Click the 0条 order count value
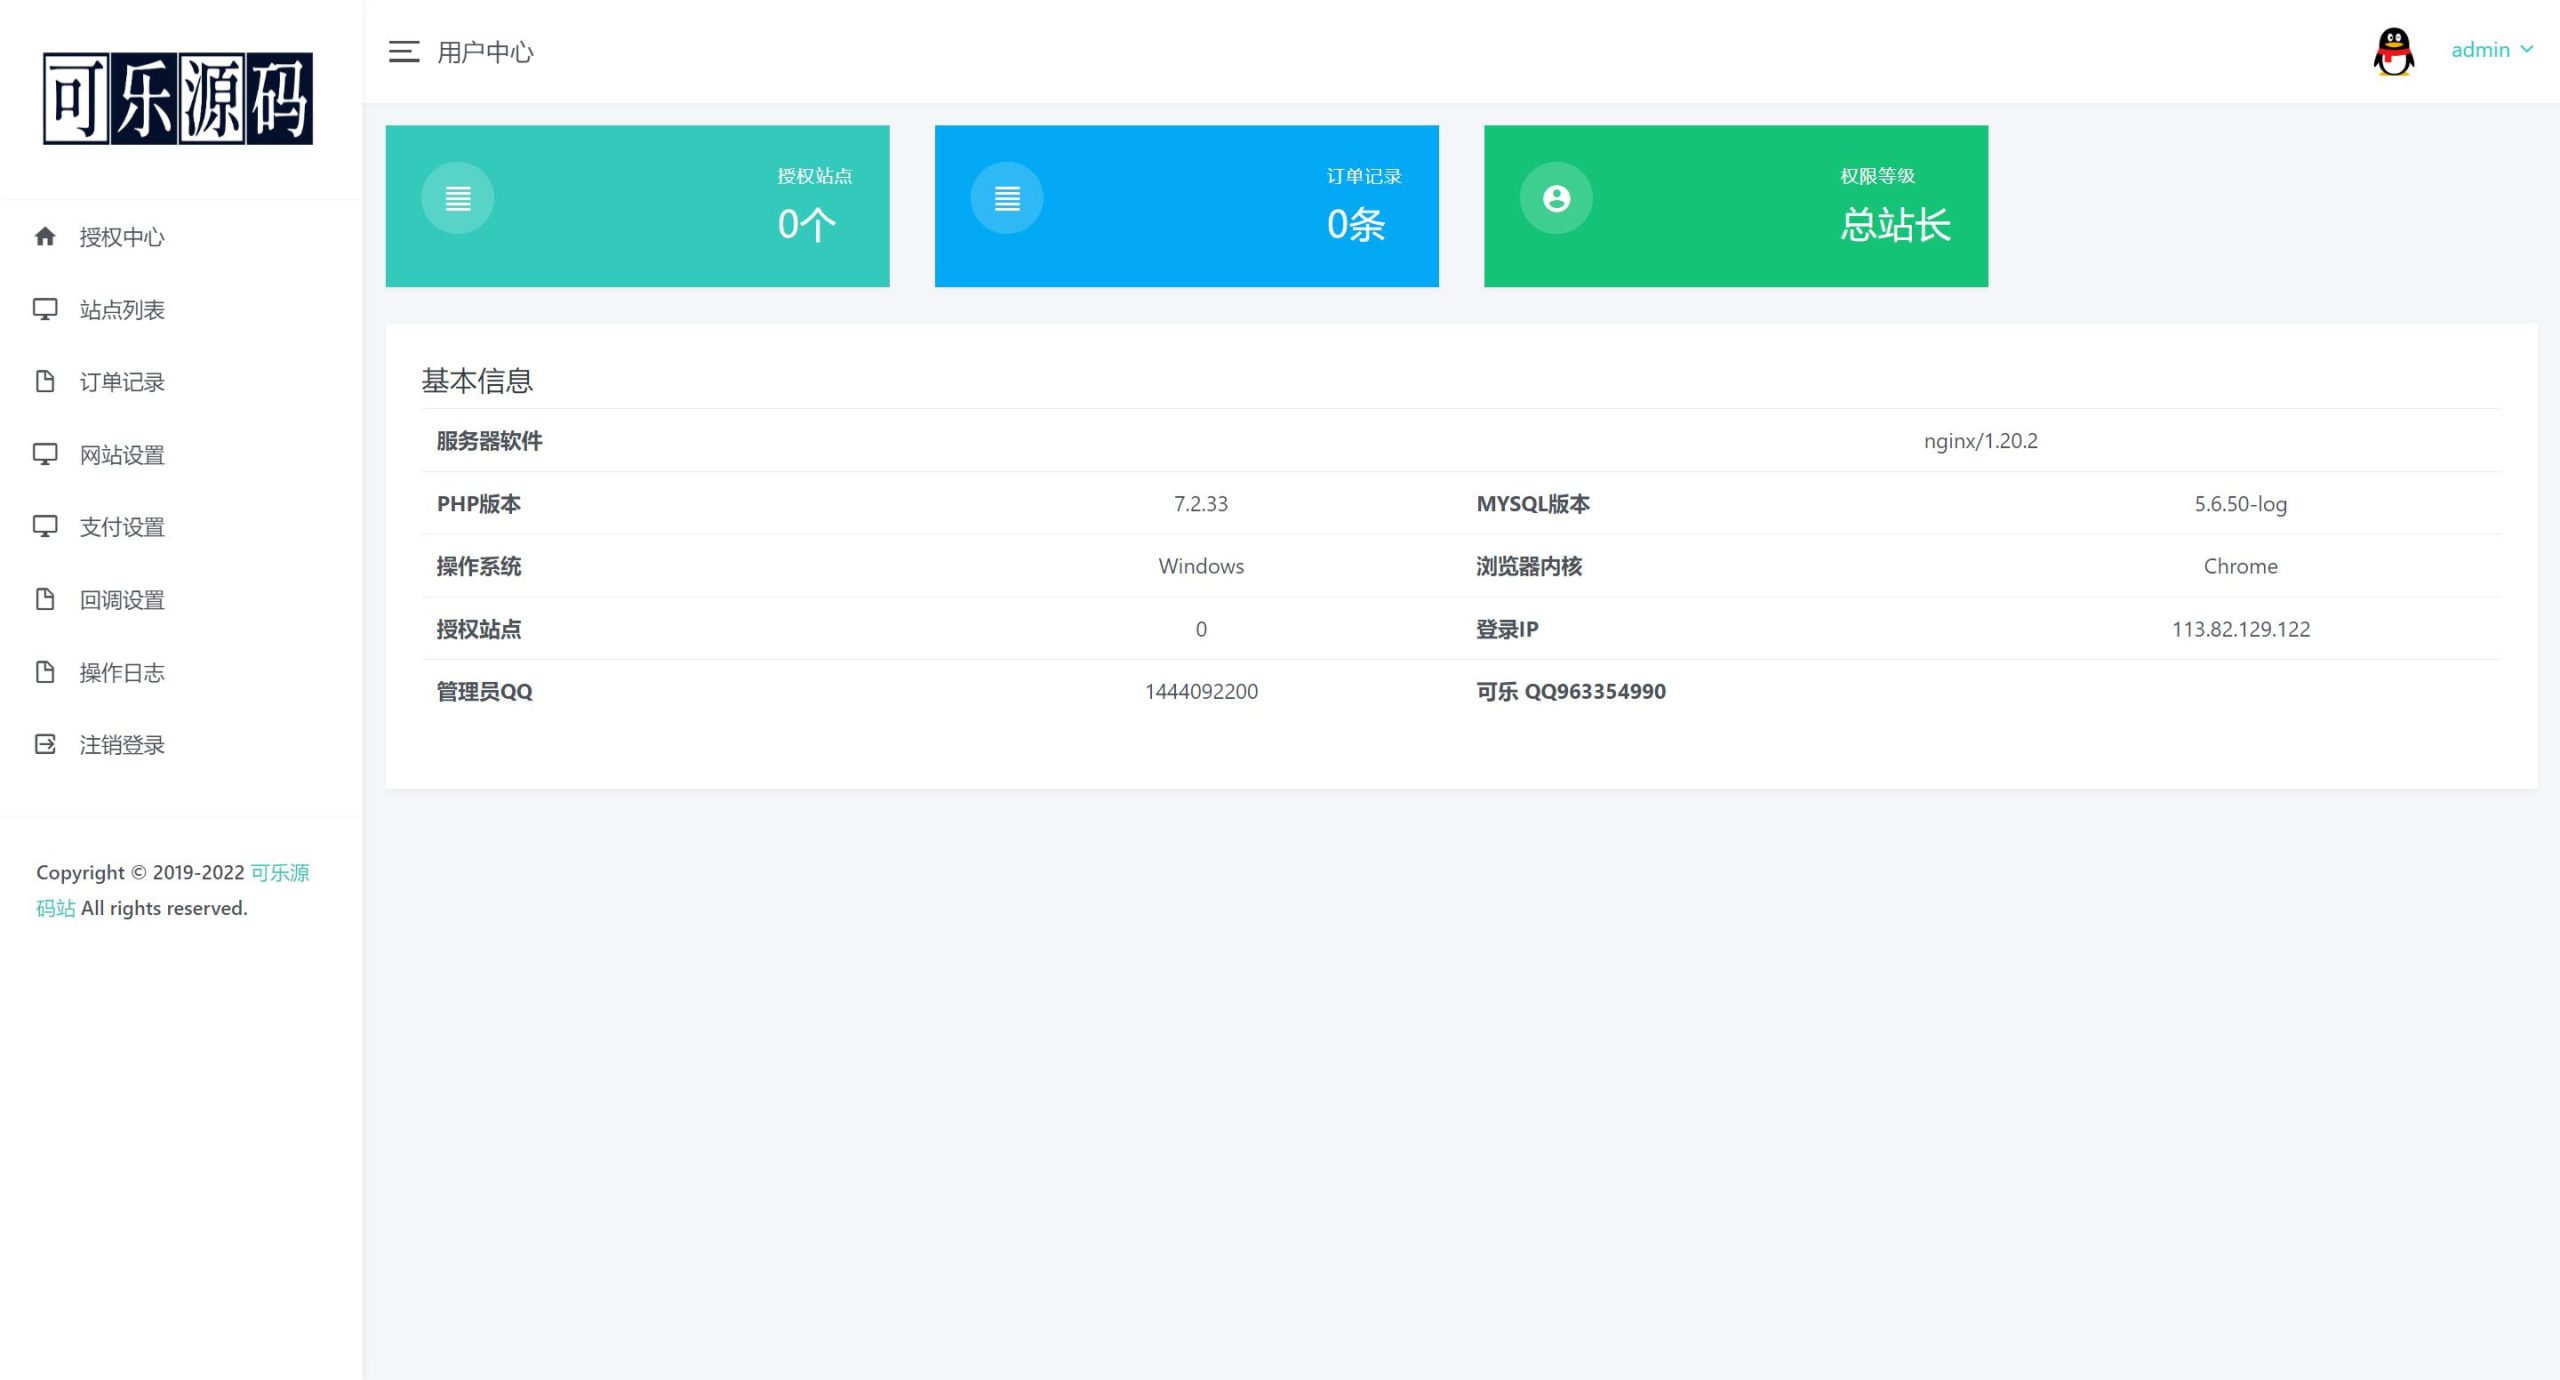Image resolution: width=2560 pixels, height=1380 pixels. pos(1356,224)
